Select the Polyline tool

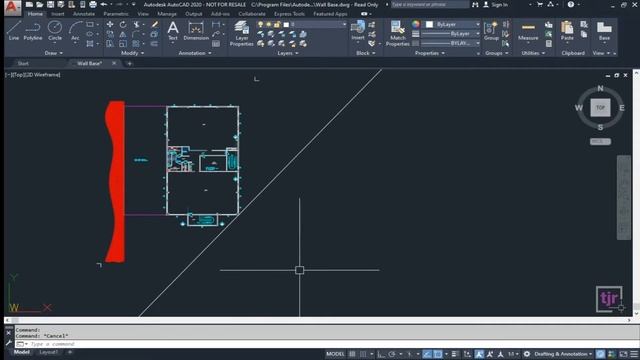click(33, 31)
